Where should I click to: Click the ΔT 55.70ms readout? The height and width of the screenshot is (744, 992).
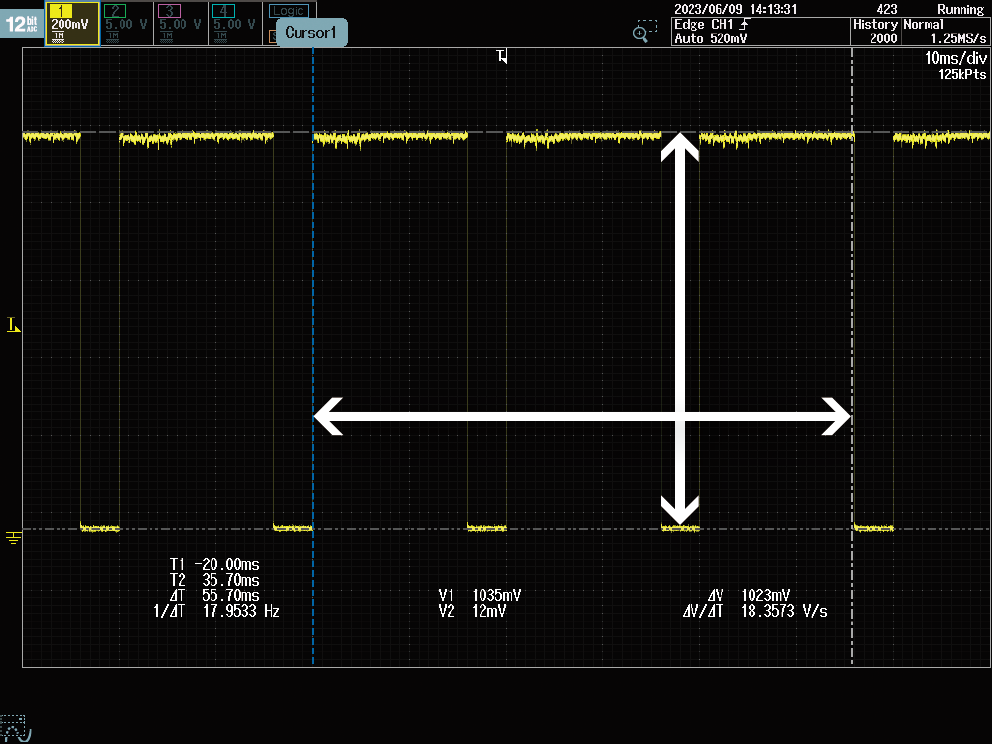pos(214,595)
